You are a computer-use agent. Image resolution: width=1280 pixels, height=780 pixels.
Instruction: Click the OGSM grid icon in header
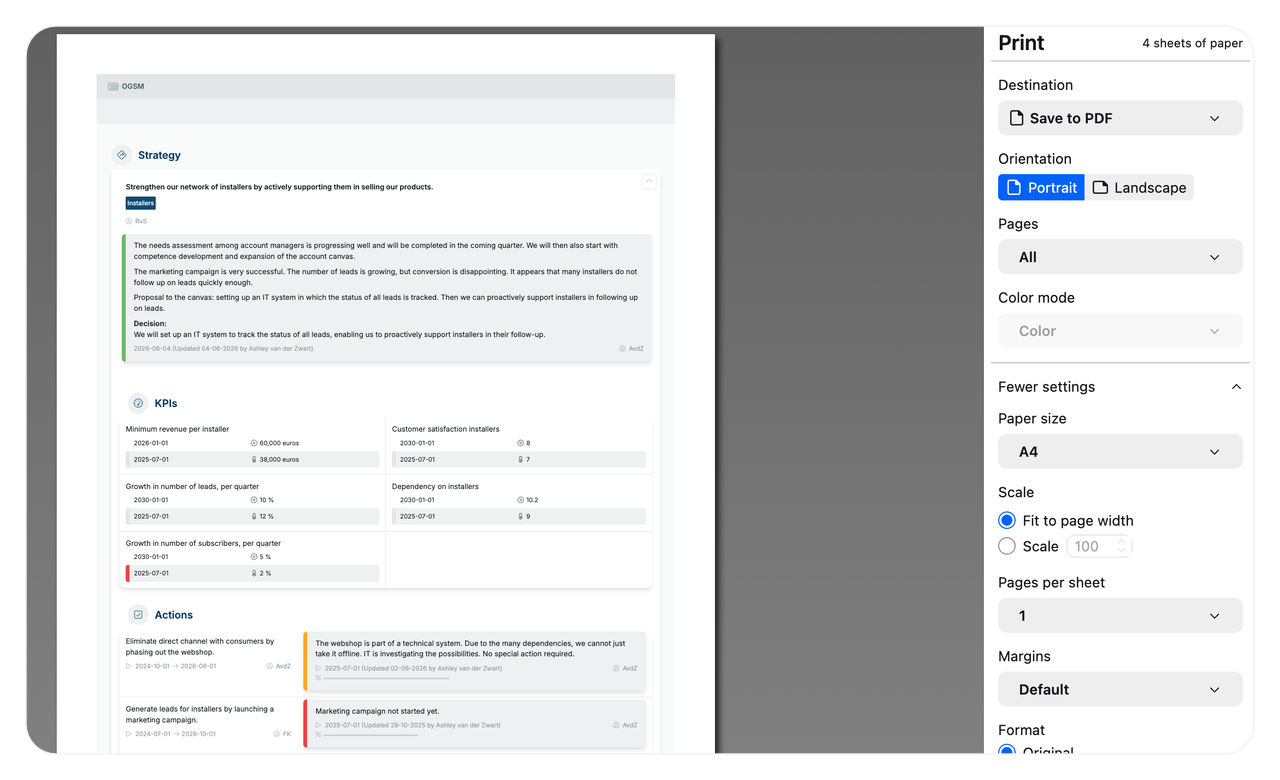tap(113, 87)
